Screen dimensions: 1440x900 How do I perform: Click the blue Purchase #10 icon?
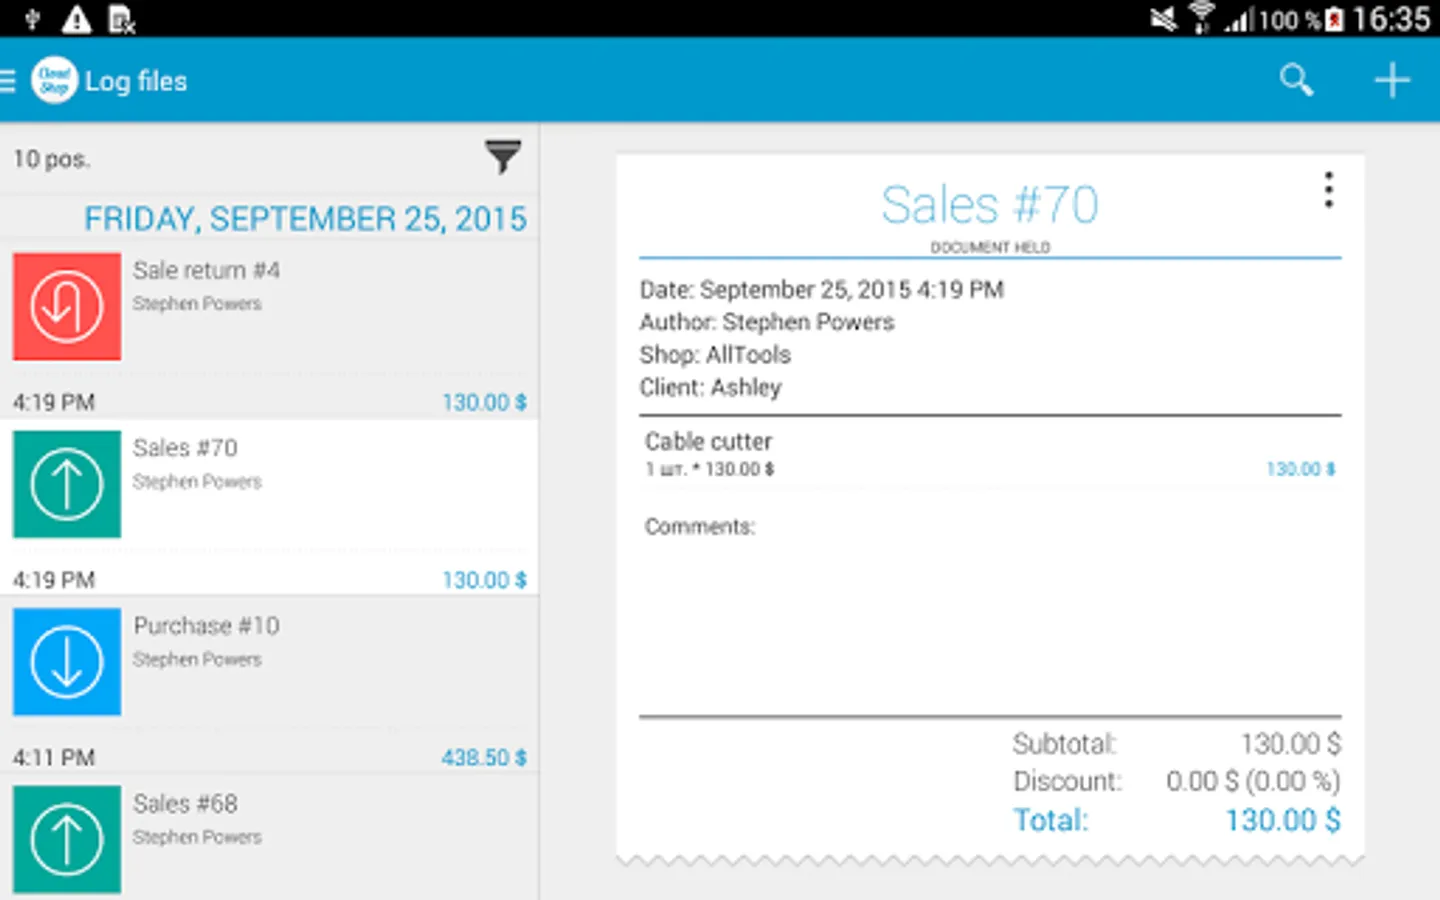pyautogui.click(x=67, y=662)
